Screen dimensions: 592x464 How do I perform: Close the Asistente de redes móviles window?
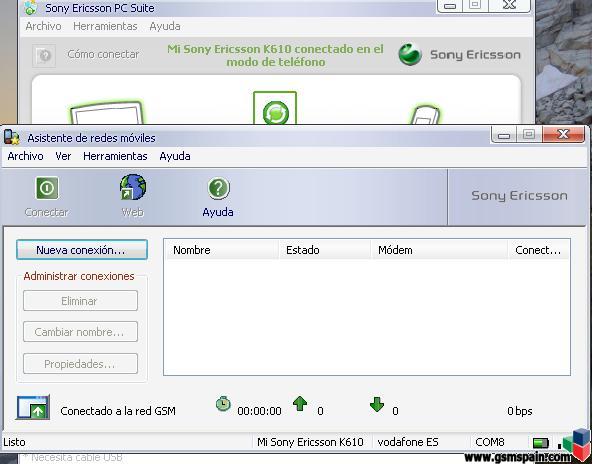tap(563, 134)
